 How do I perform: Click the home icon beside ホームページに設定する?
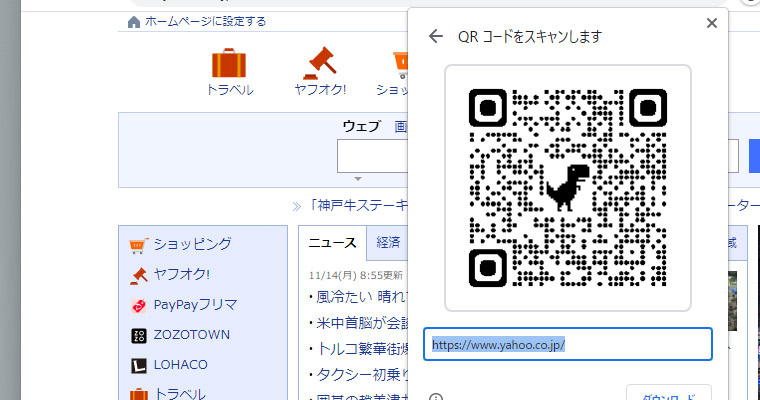[x=134, y=22]
